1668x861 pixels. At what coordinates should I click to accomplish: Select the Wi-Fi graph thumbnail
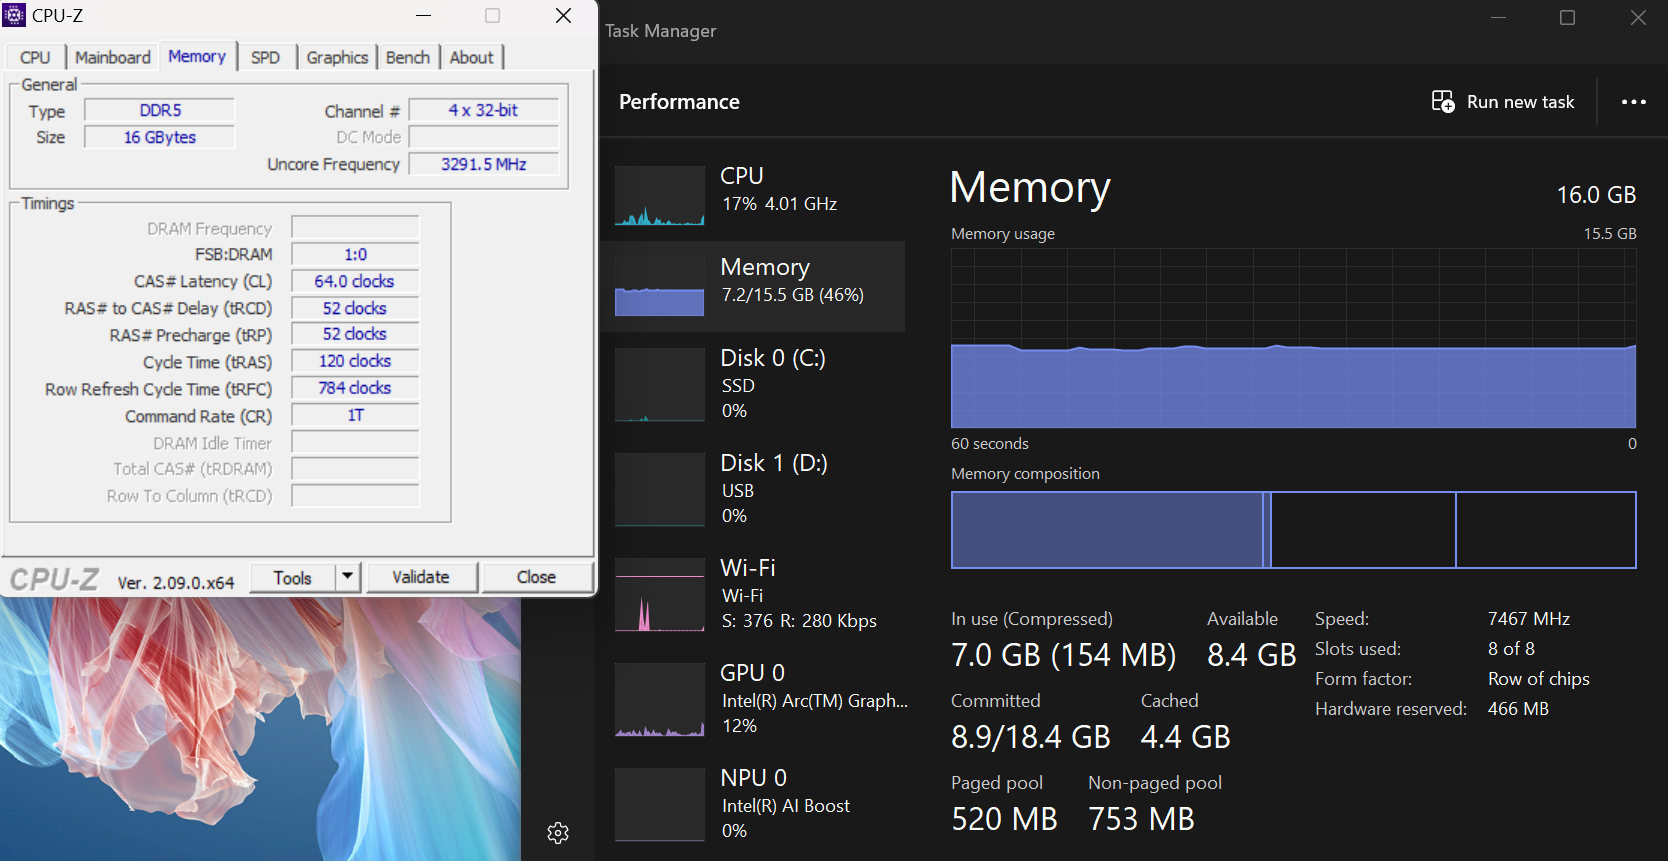pos(659,595)
